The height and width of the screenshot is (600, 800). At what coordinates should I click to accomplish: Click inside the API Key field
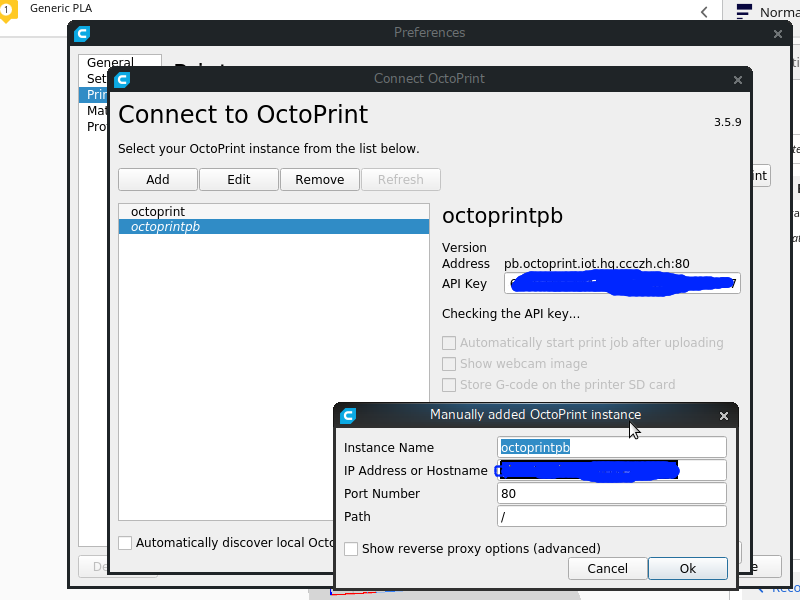click(621, 283)
